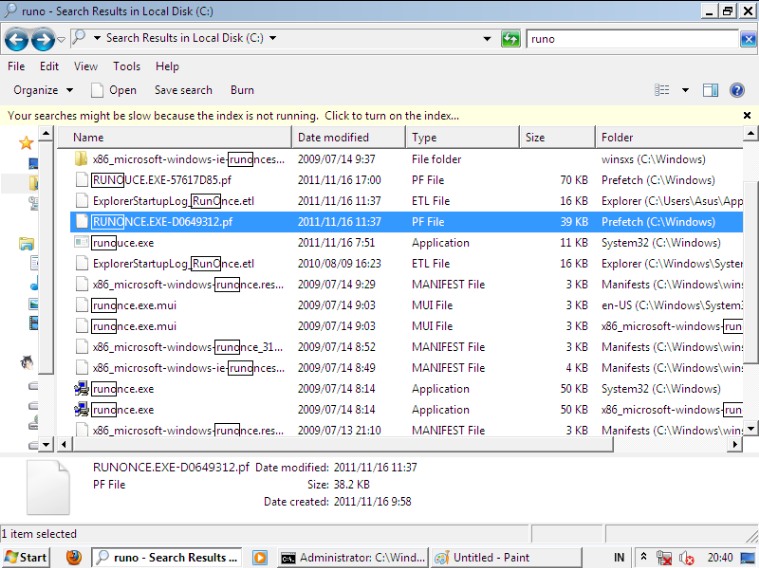The height and width of the screenshot is (568, 759).
Task: Sort by the Size column header
Action: coord(557,138)
